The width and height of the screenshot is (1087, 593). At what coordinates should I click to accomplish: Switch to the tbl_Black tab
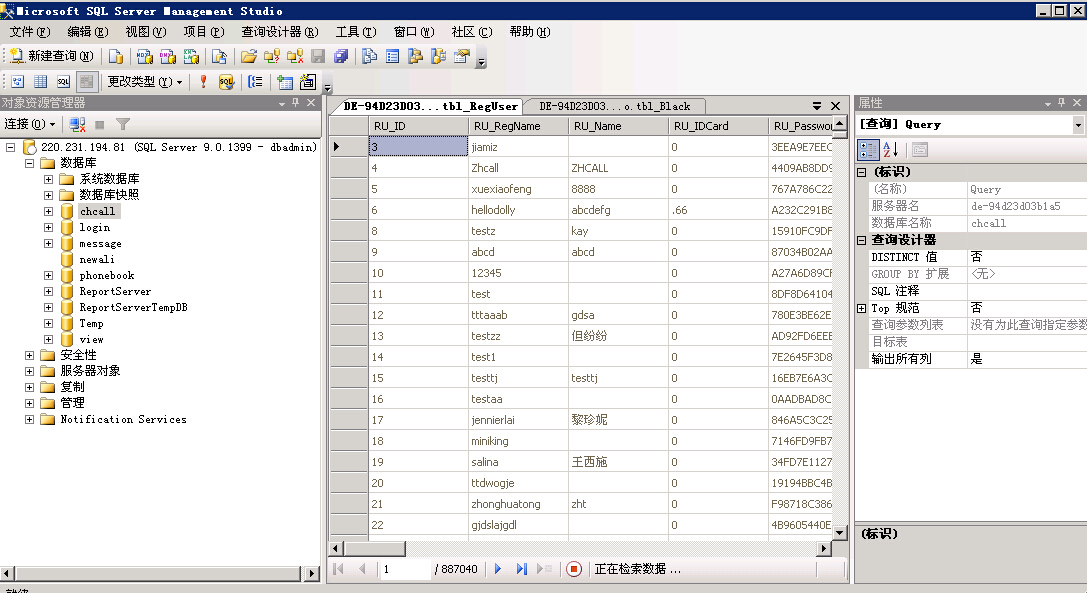coord(615,106)
